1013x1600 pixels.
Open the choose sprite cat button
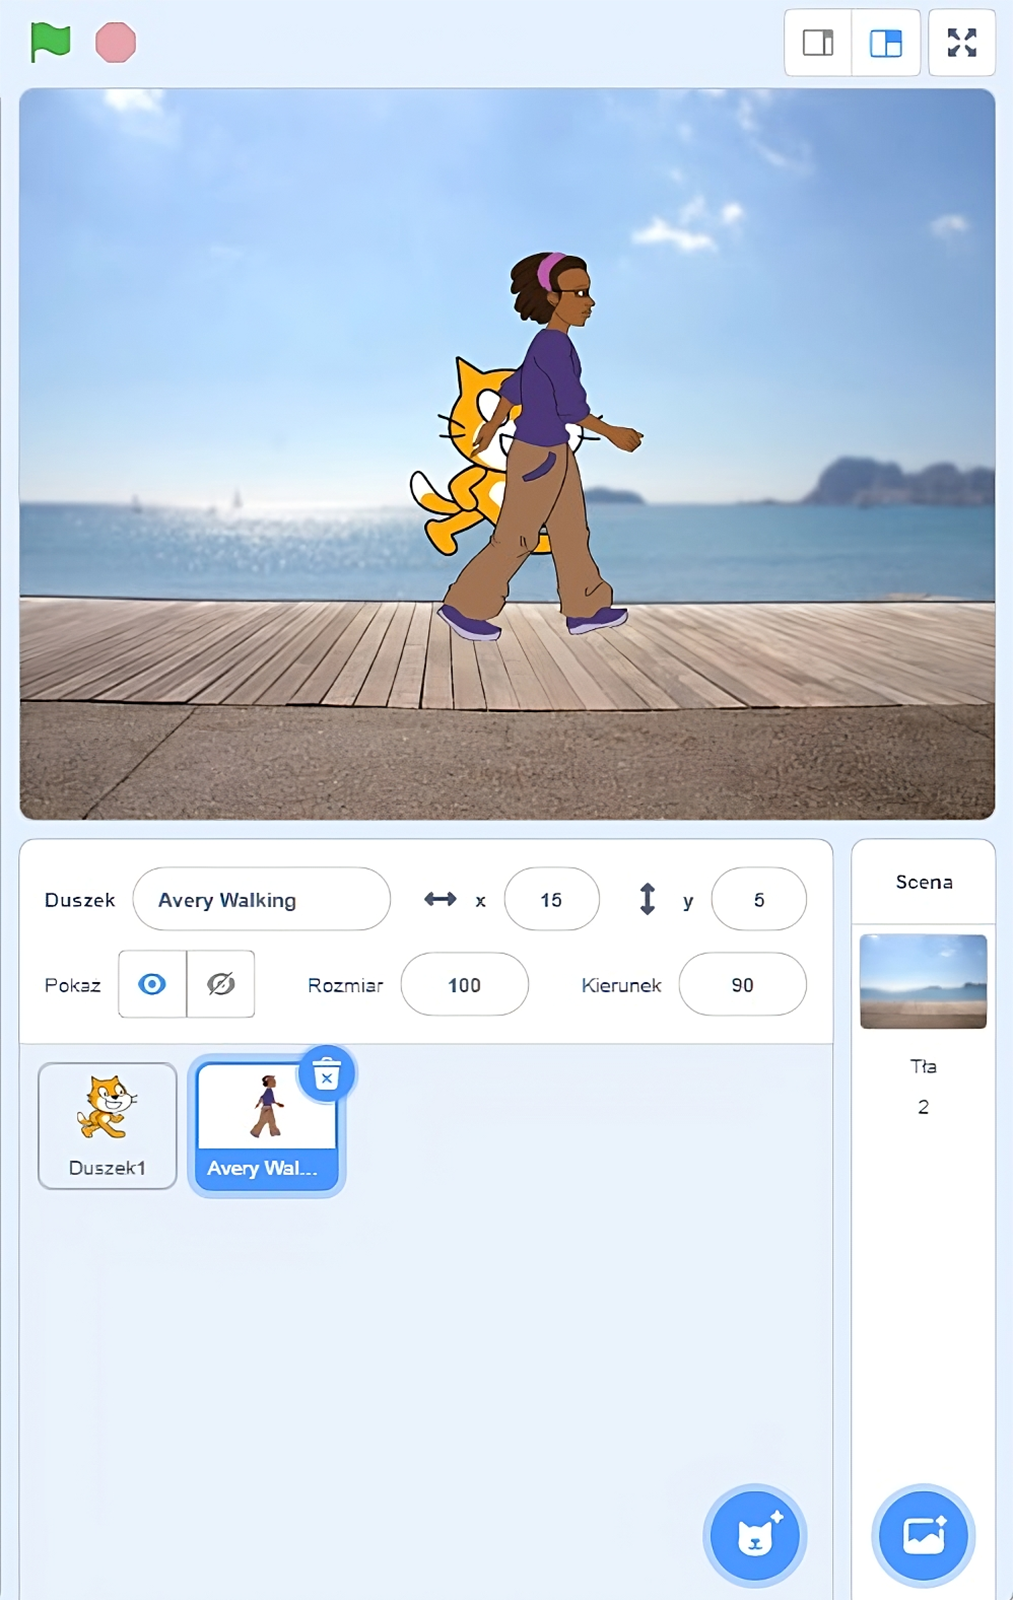click(x=755, y=1535)
